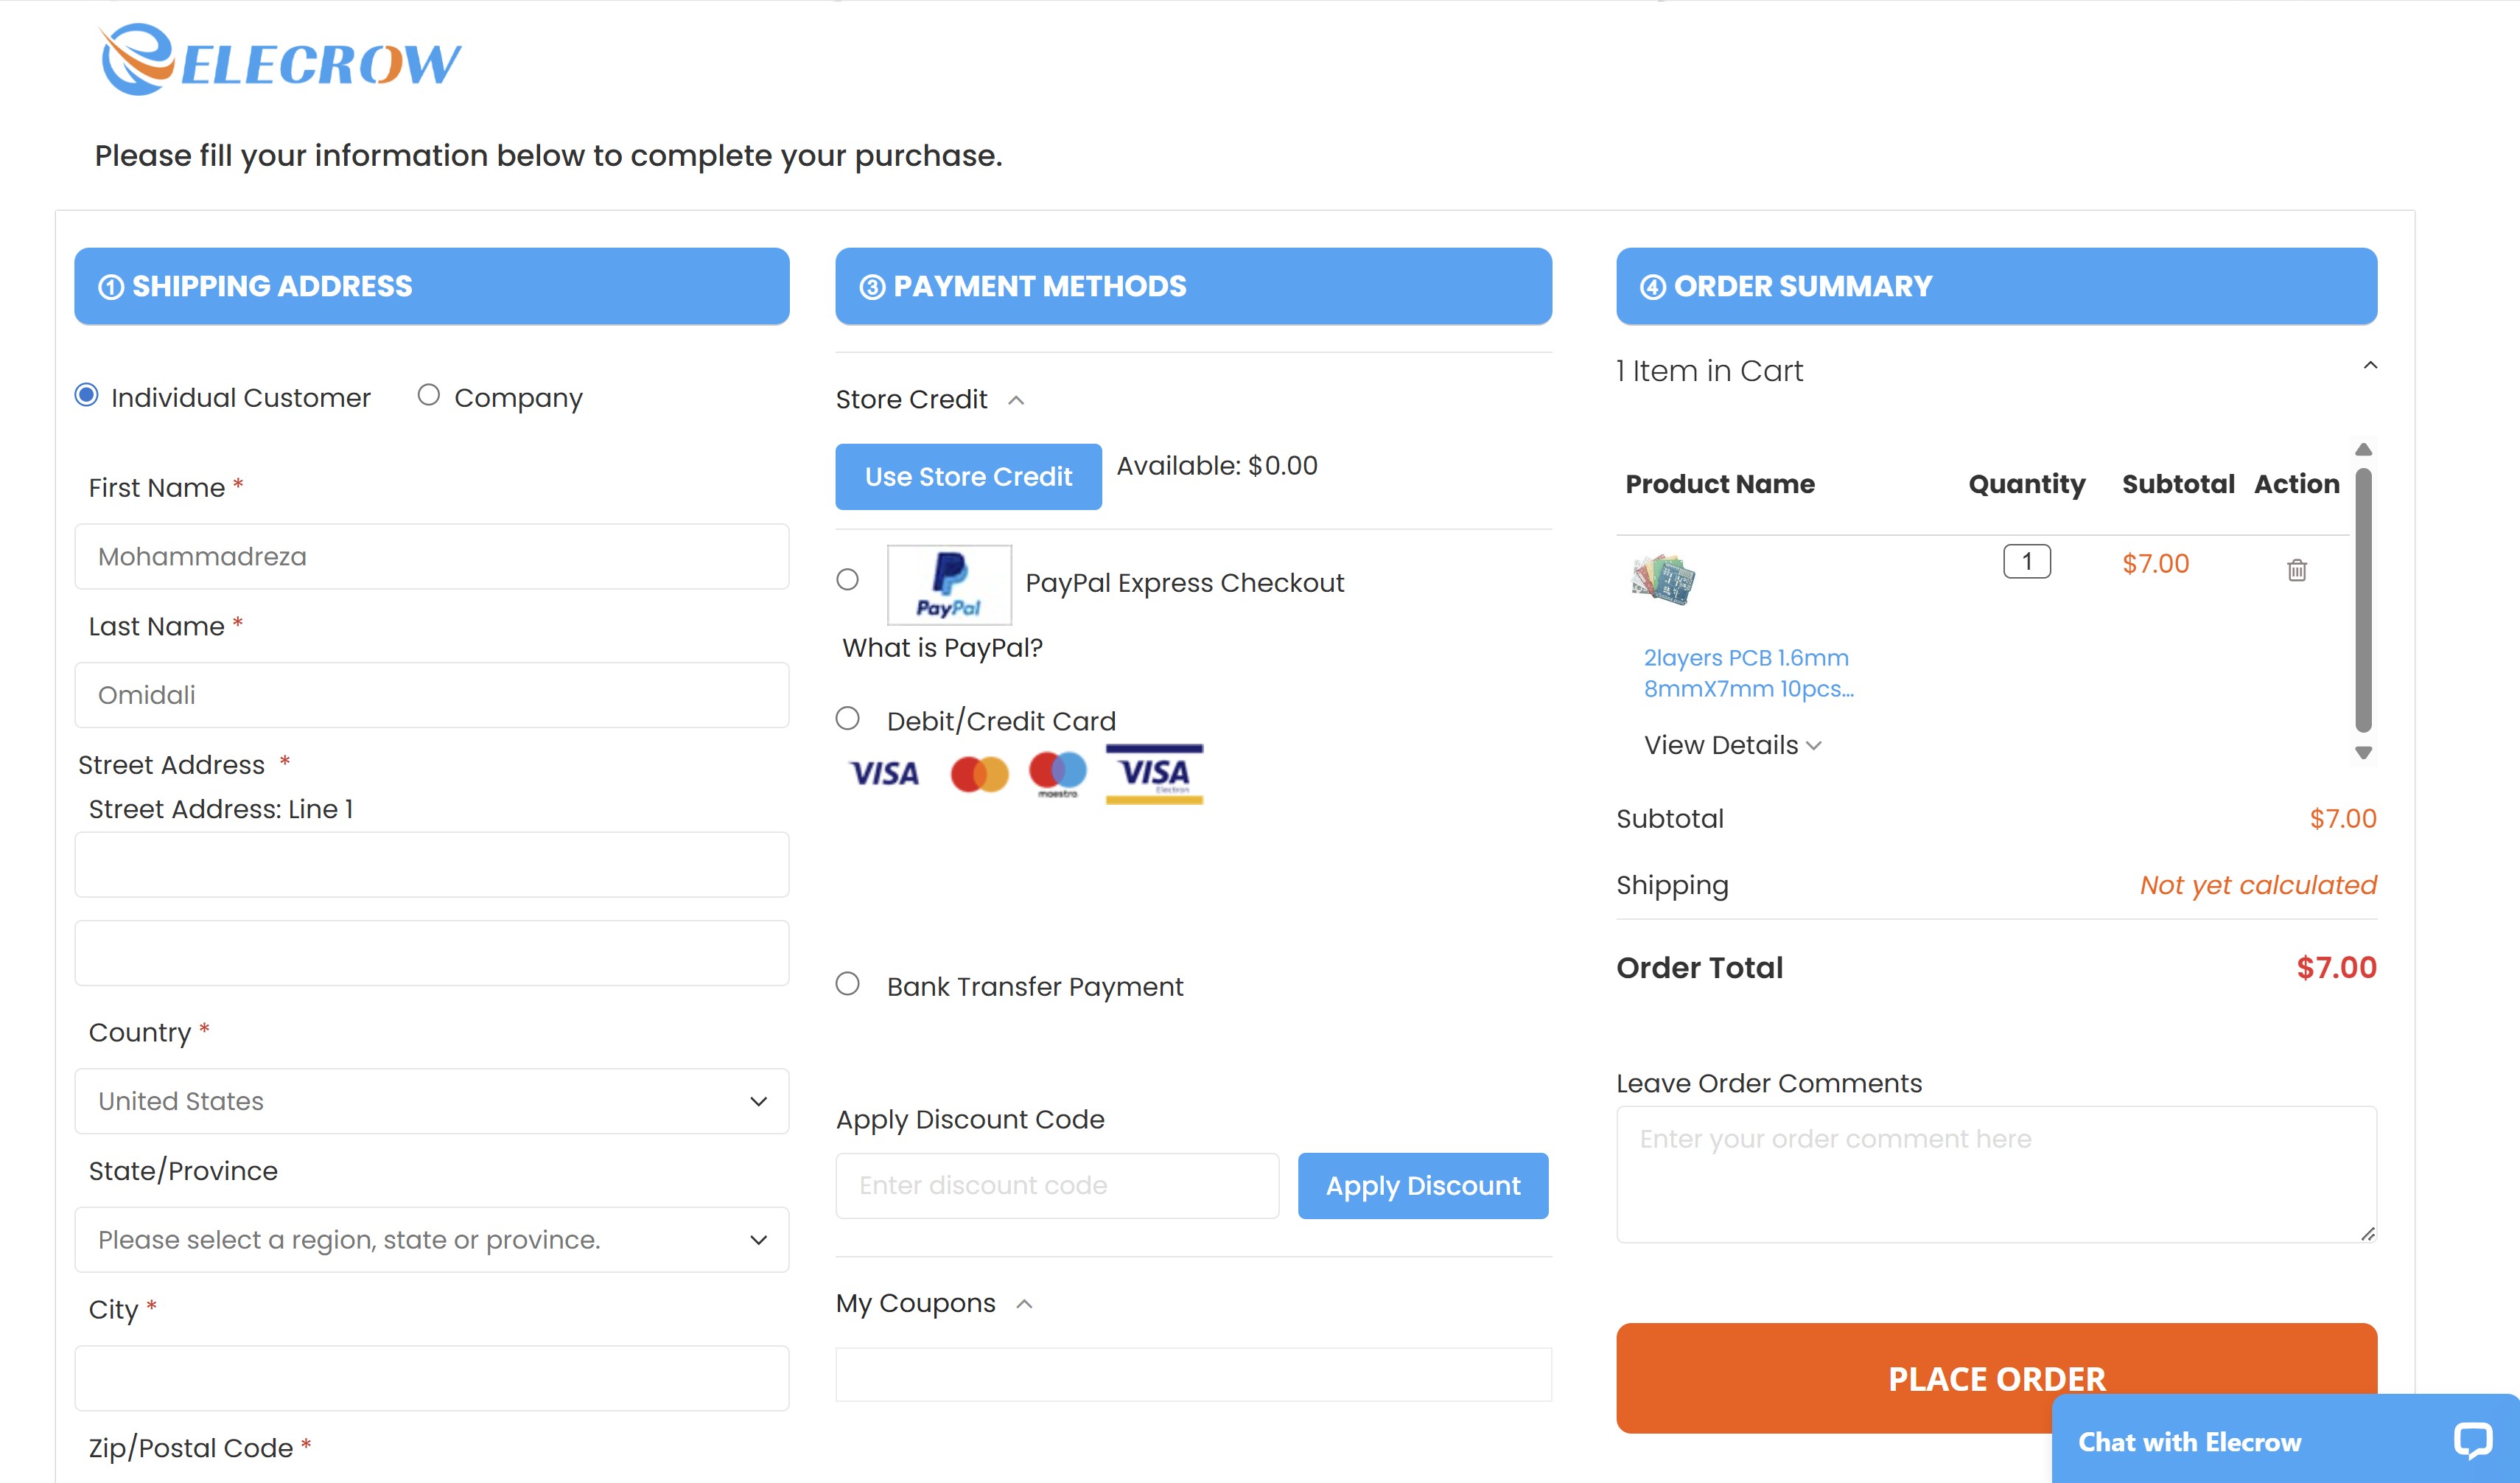Screen dimensions: 2520x1483
Task: Select Debit/Credit Card payment
Action: tap(848, 719)
